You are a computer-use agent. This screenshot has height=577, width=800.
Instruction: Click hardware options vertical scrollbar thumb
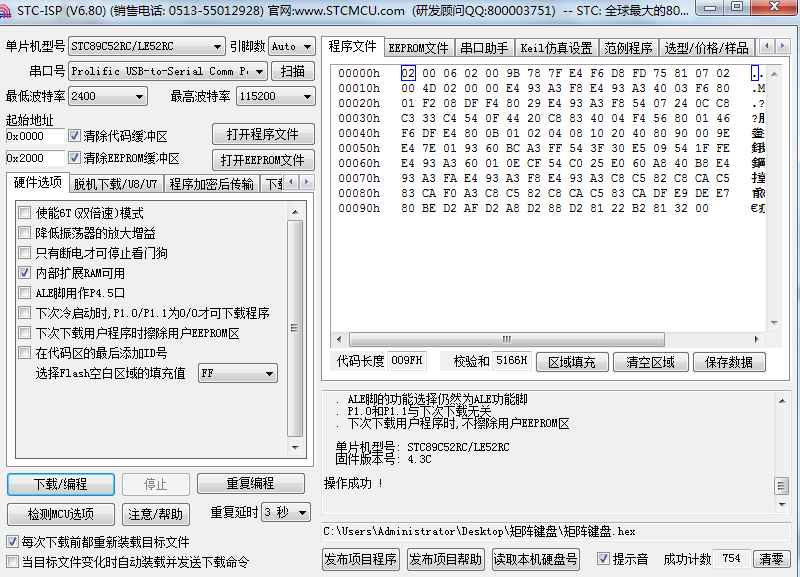tap(295, 328)
